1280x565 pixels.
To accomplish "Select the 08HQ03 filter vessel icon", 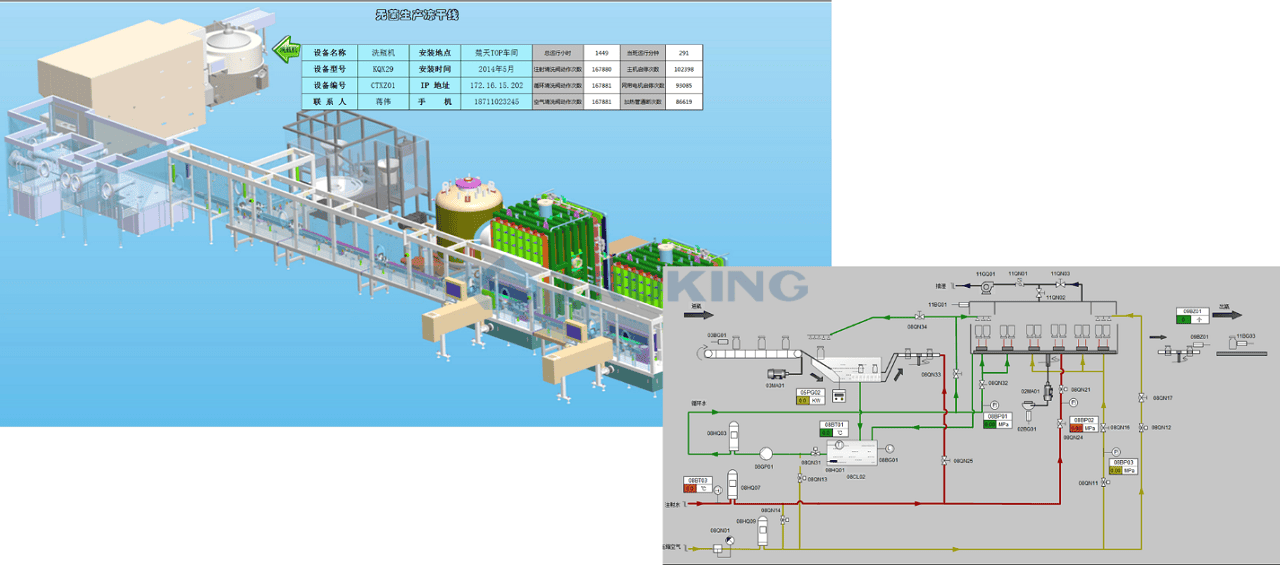I will point(733,431).
